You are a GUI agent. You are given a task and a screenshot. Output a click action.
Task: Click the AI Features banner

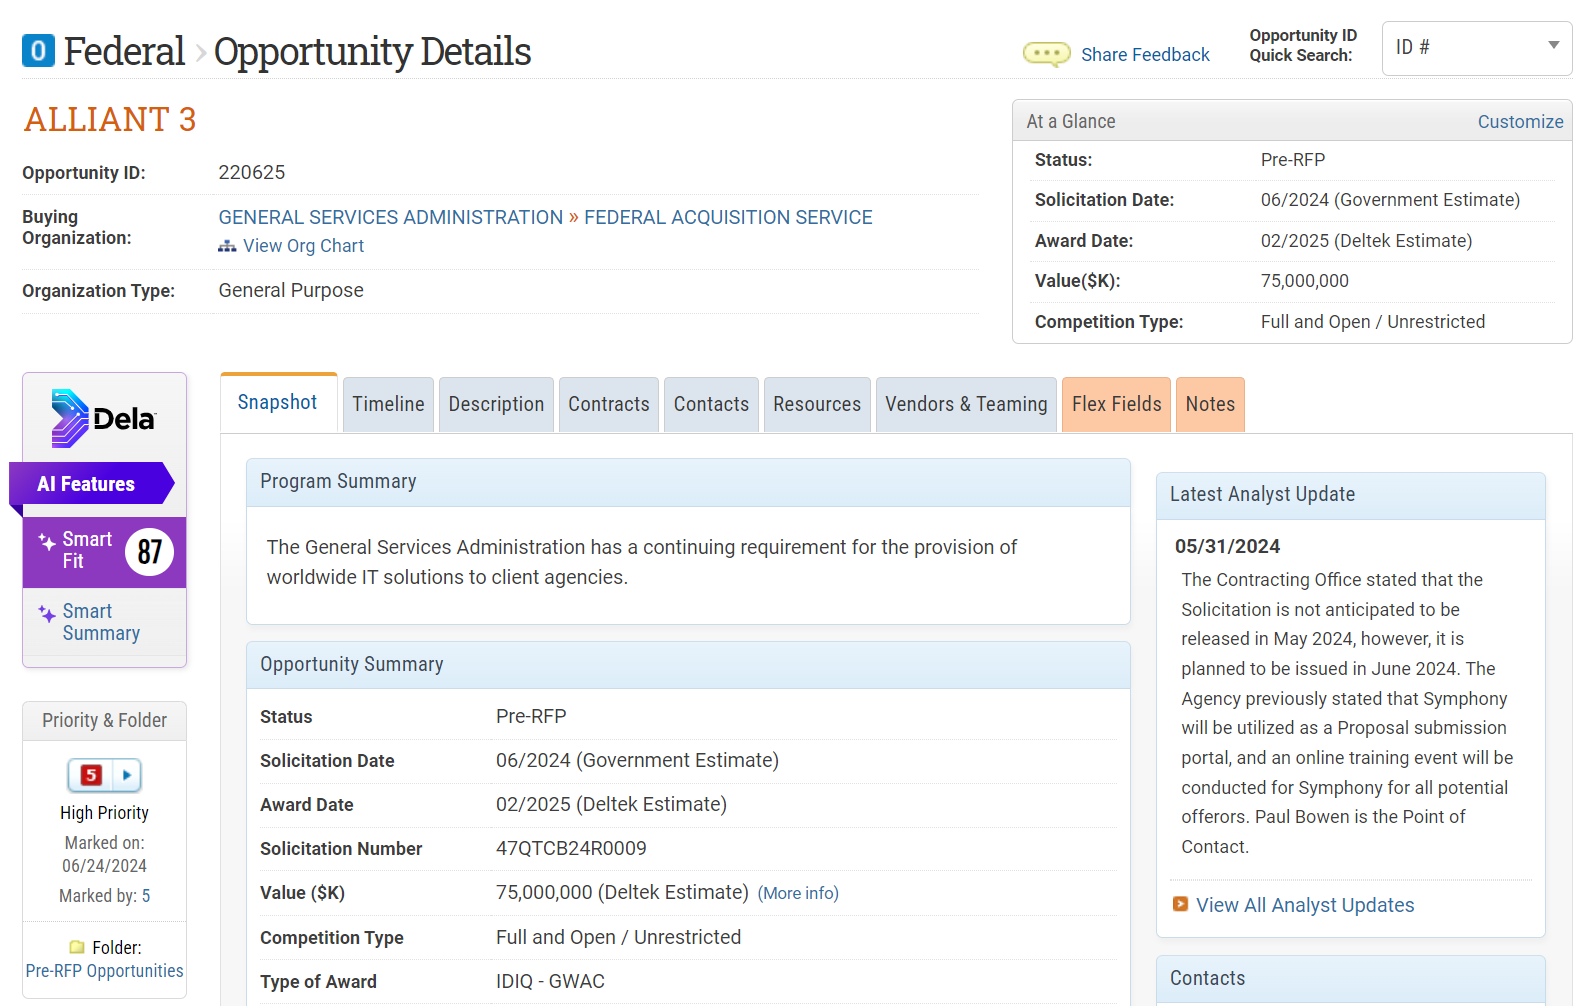coord(86,484)
